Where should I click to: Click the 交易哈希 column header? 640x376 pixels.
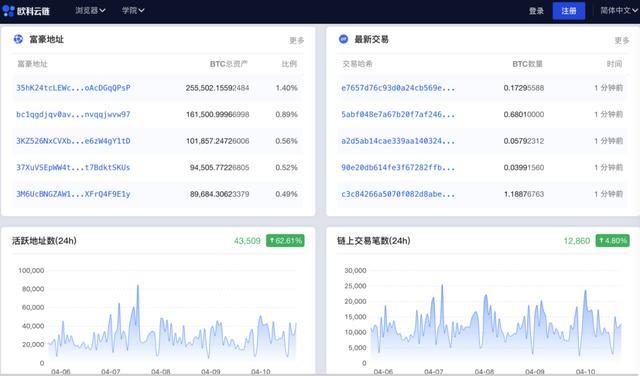357,64
